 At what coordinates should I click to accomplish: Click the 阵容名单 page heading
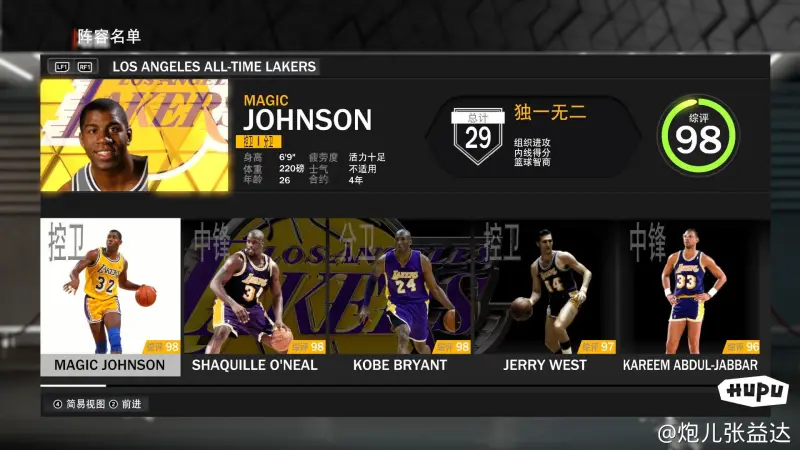click(109, 37)
